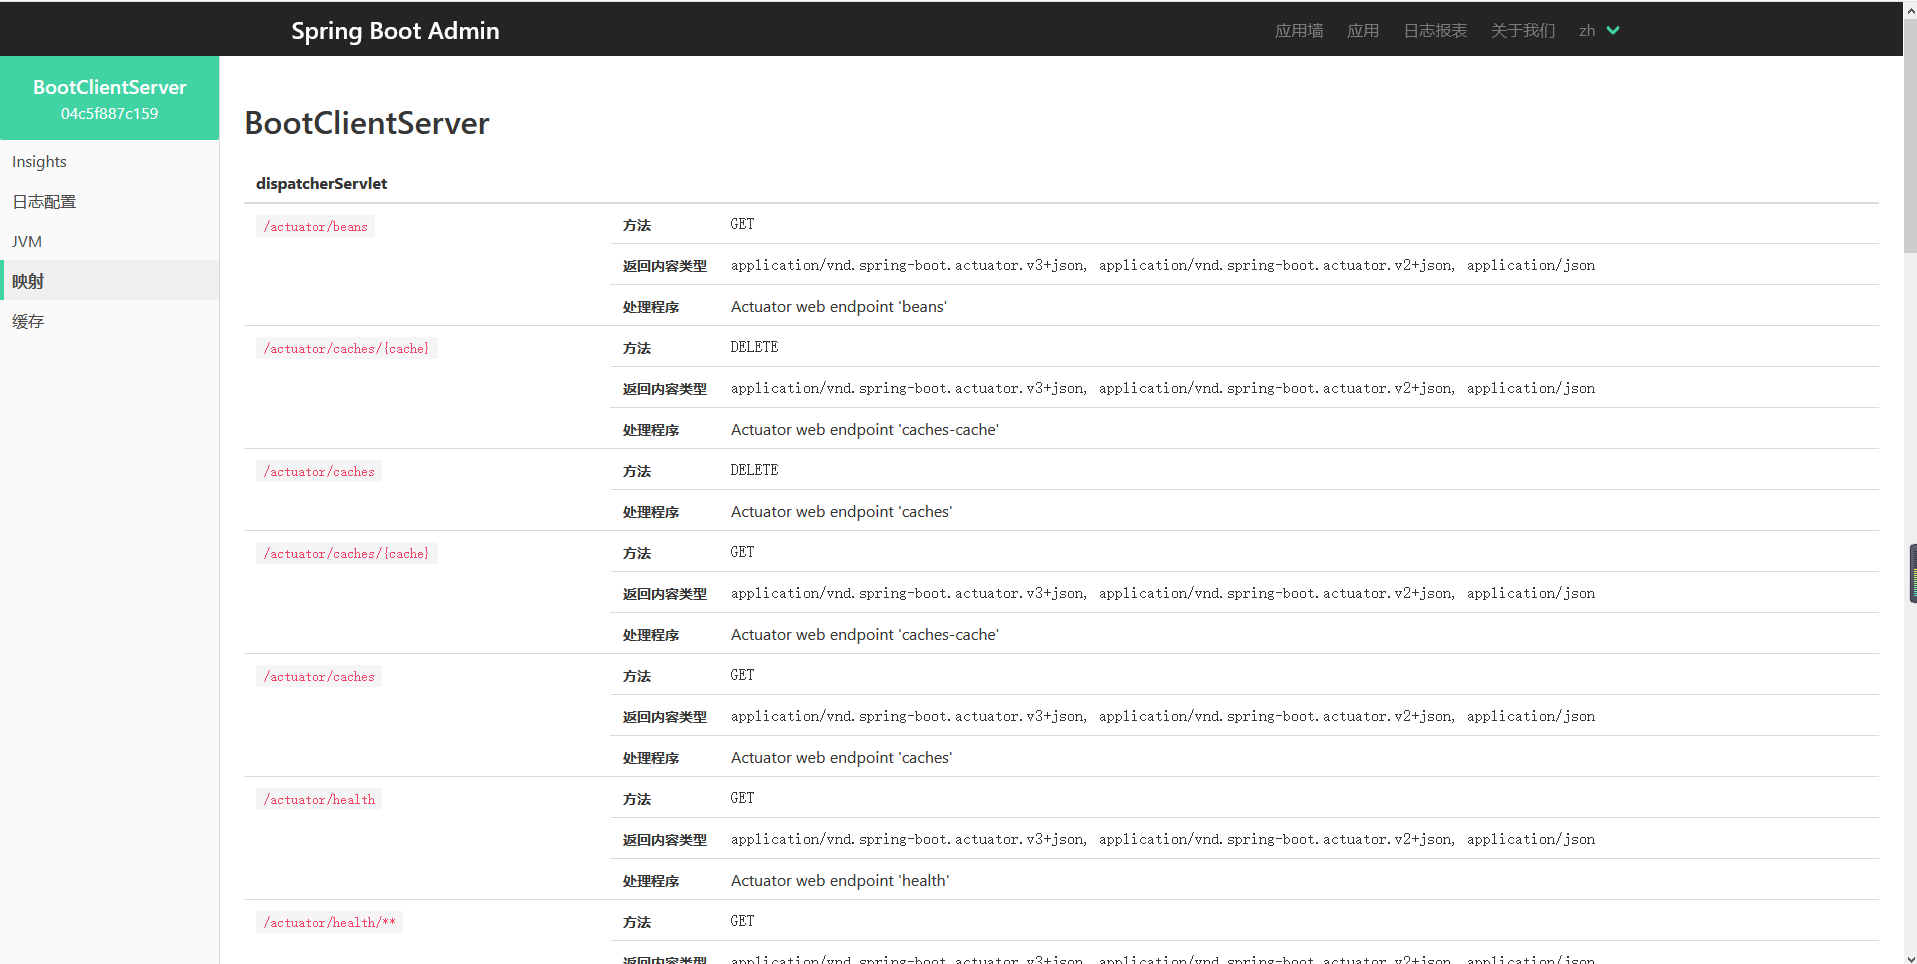Open the 日志报表 navigation link
1917x964 pixels.
click(x=1434, y=31)
